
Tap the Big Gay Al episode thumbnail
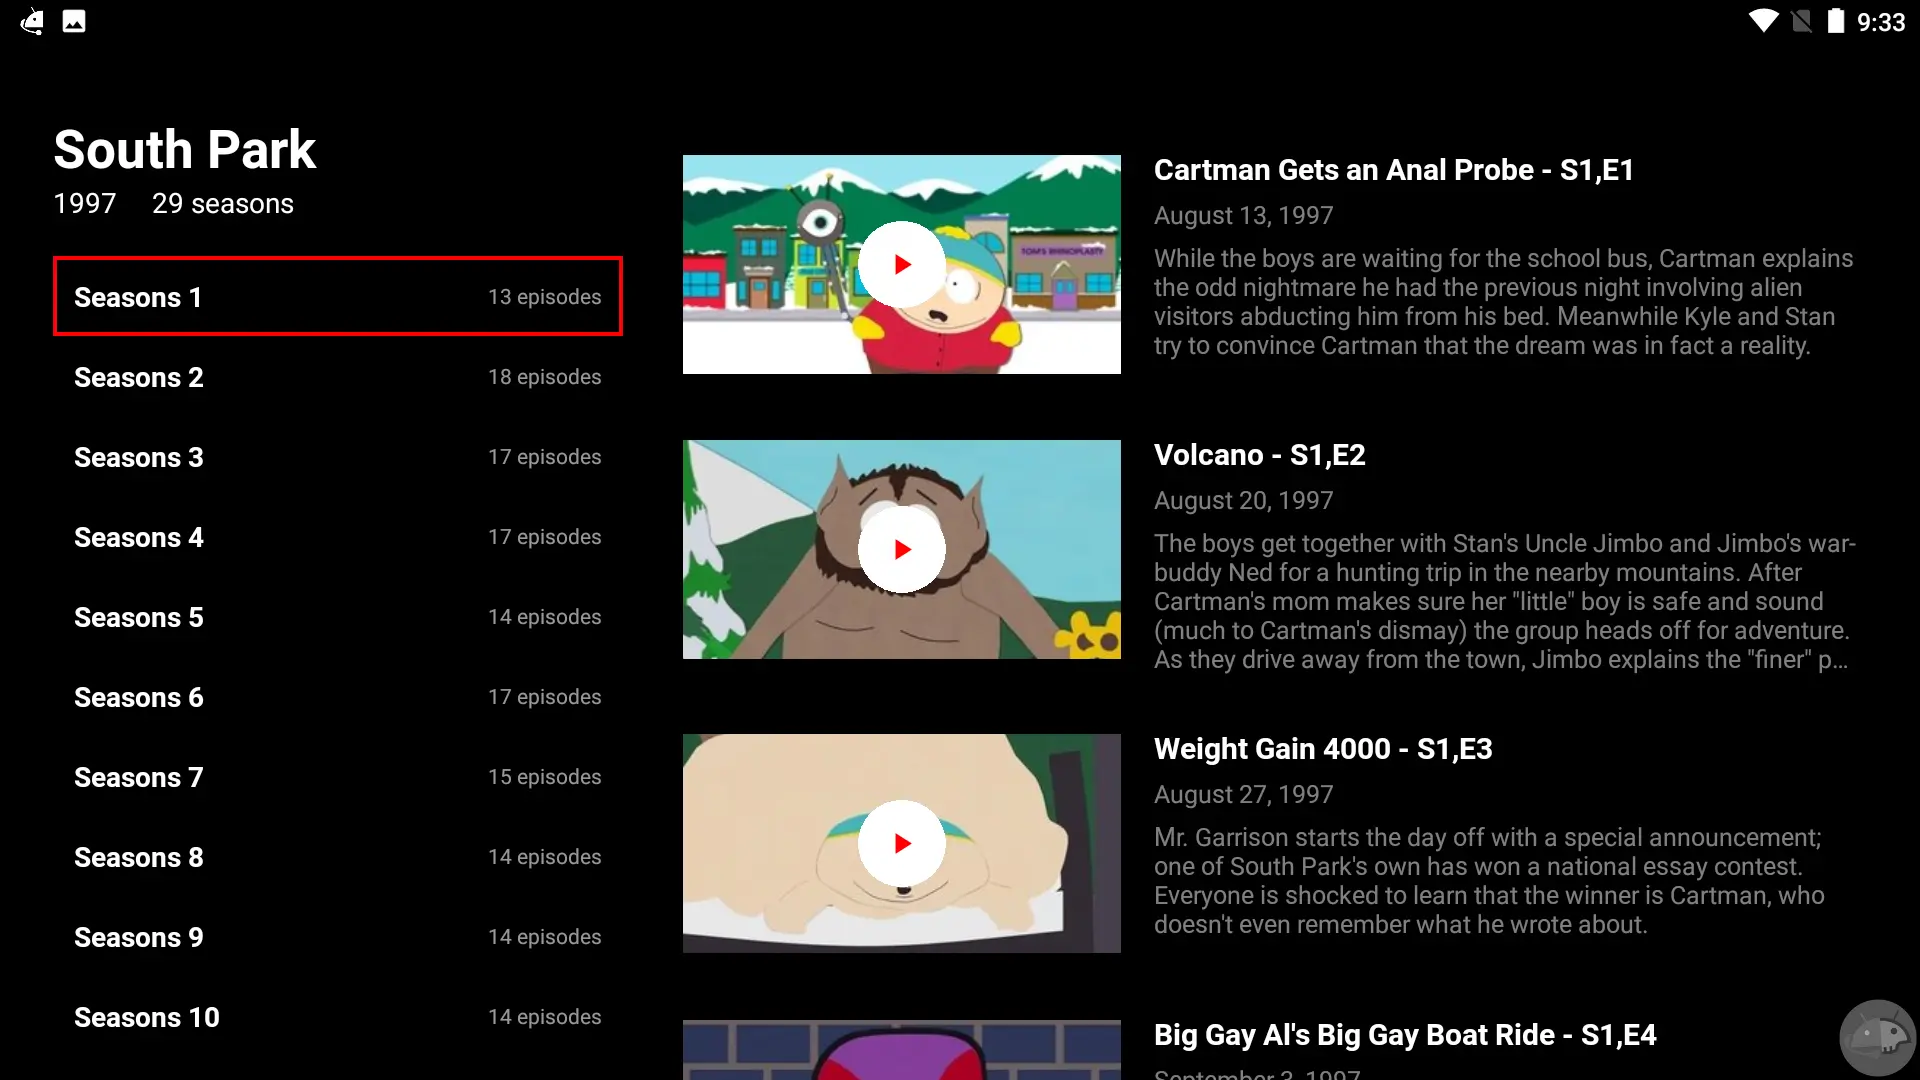click(901, 1049)
